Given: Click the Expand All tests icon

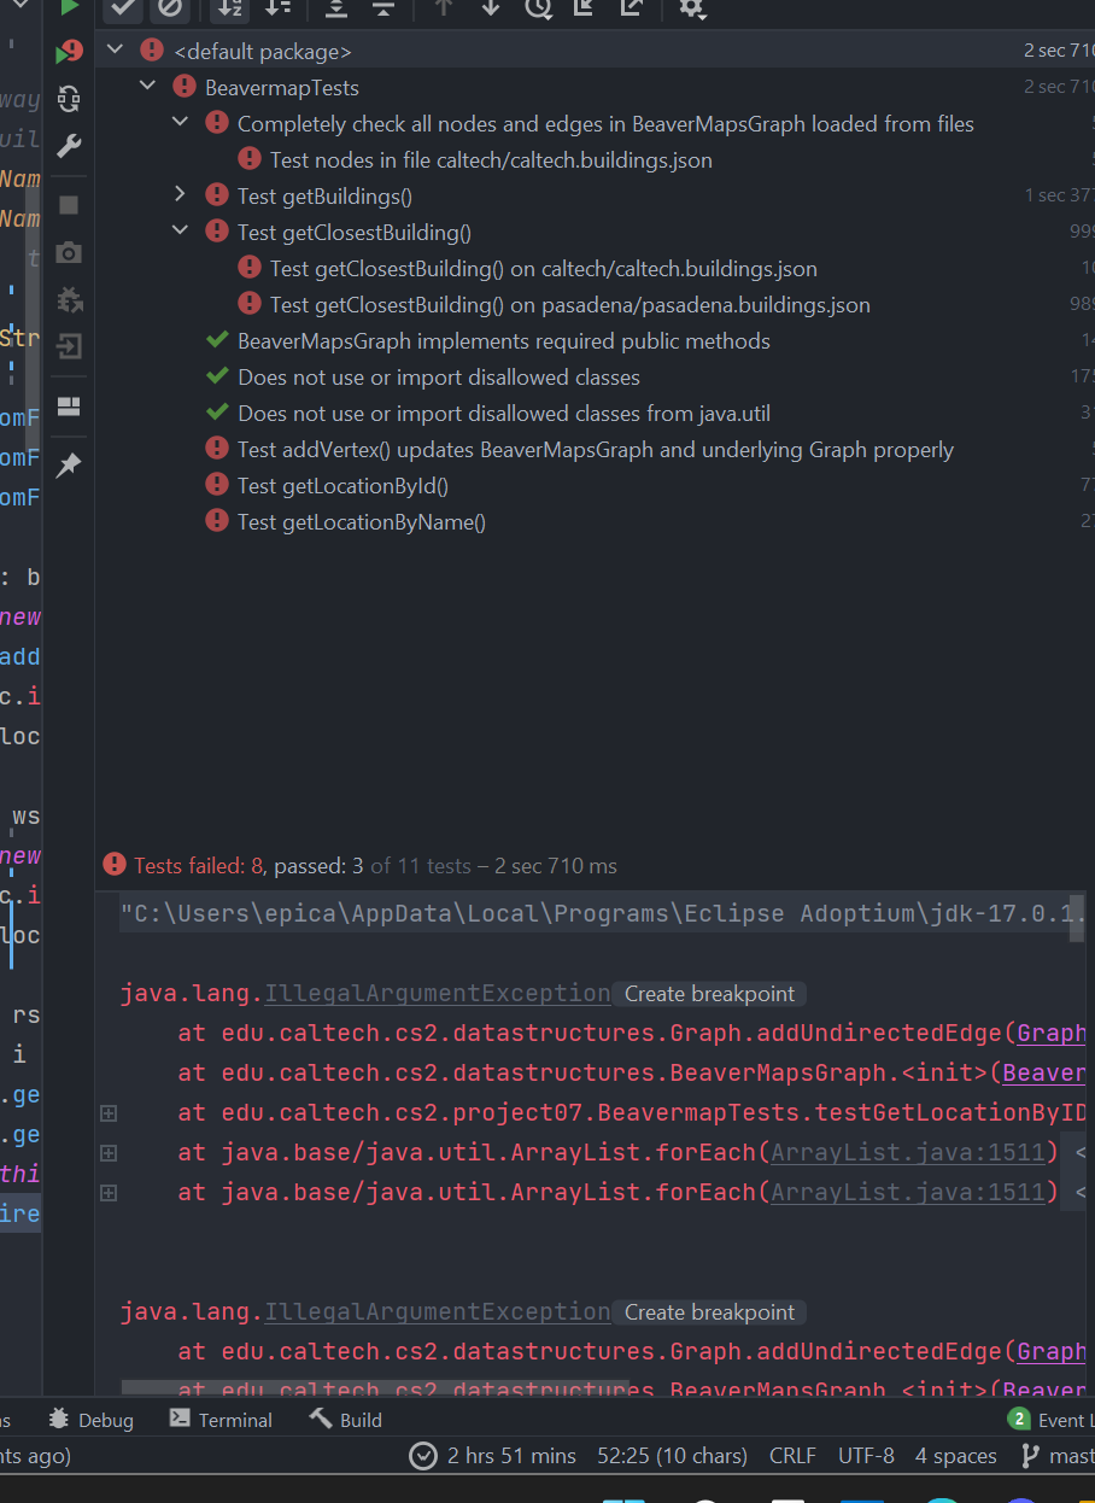Looking at the screenshot, I should 336,9.
